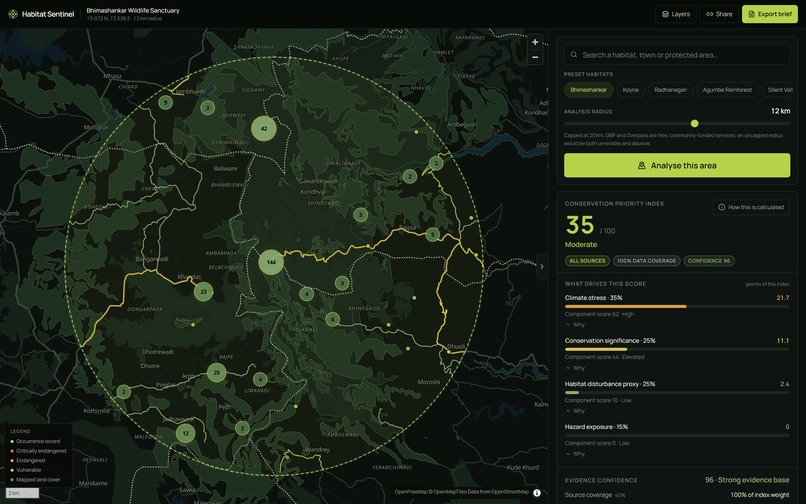Click the Climate stress progress bar
The width and height of the screenshot is (806, 504).
click(677, 307)
